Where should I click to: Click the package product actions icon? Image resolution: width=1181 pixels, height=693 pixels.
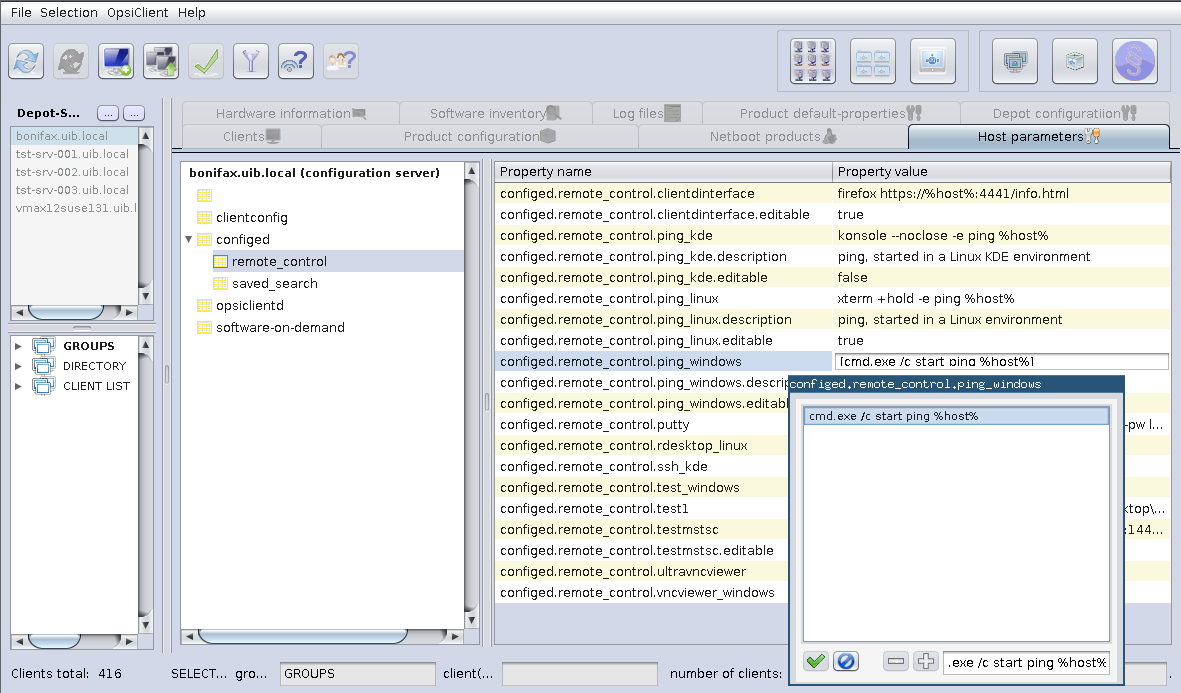1075,61
